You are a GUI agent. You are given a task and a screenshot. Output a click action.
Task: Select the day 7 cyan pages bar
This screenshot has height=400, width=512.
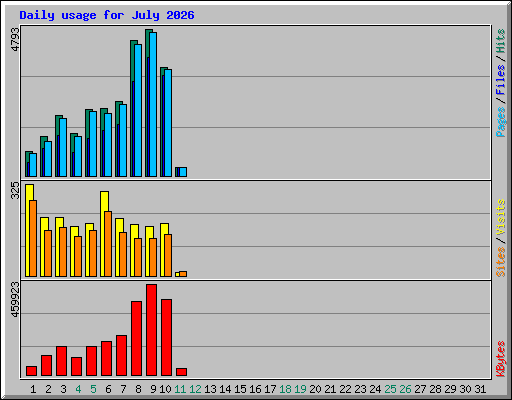click(x=123, y=140)
